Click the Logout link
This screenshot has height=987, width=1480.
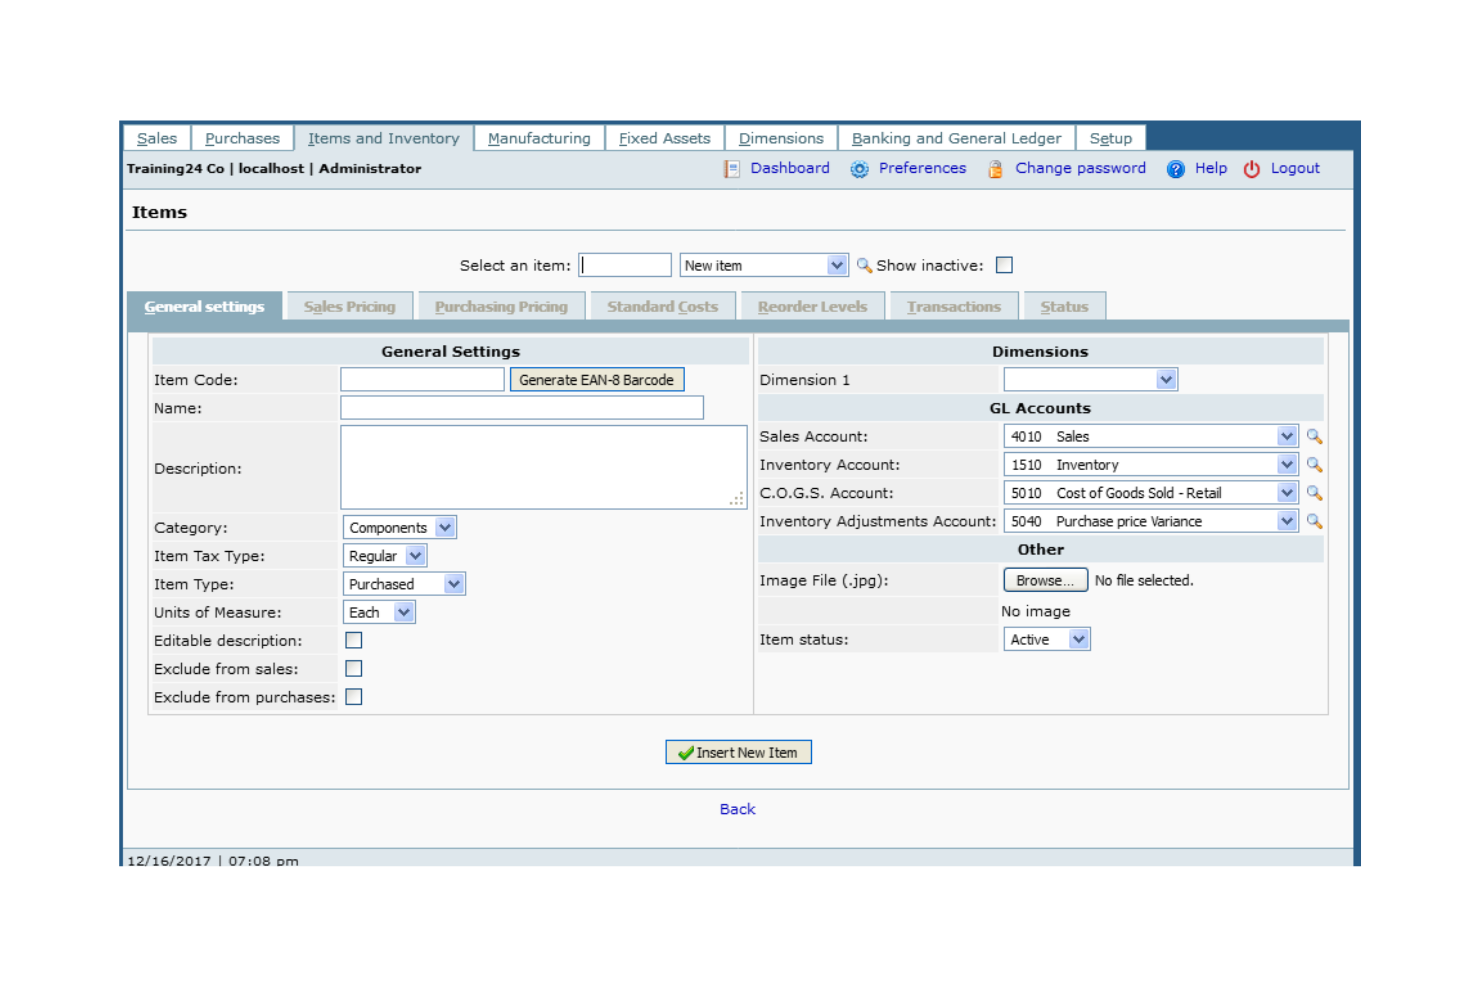(1295, 168)
